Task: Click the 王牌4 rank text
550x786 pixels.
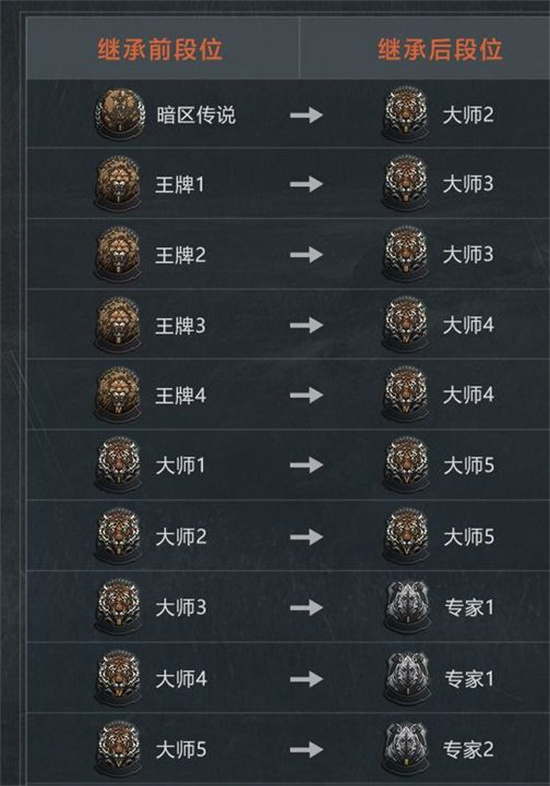Action: pyautogui.click(x=180, y=396)
